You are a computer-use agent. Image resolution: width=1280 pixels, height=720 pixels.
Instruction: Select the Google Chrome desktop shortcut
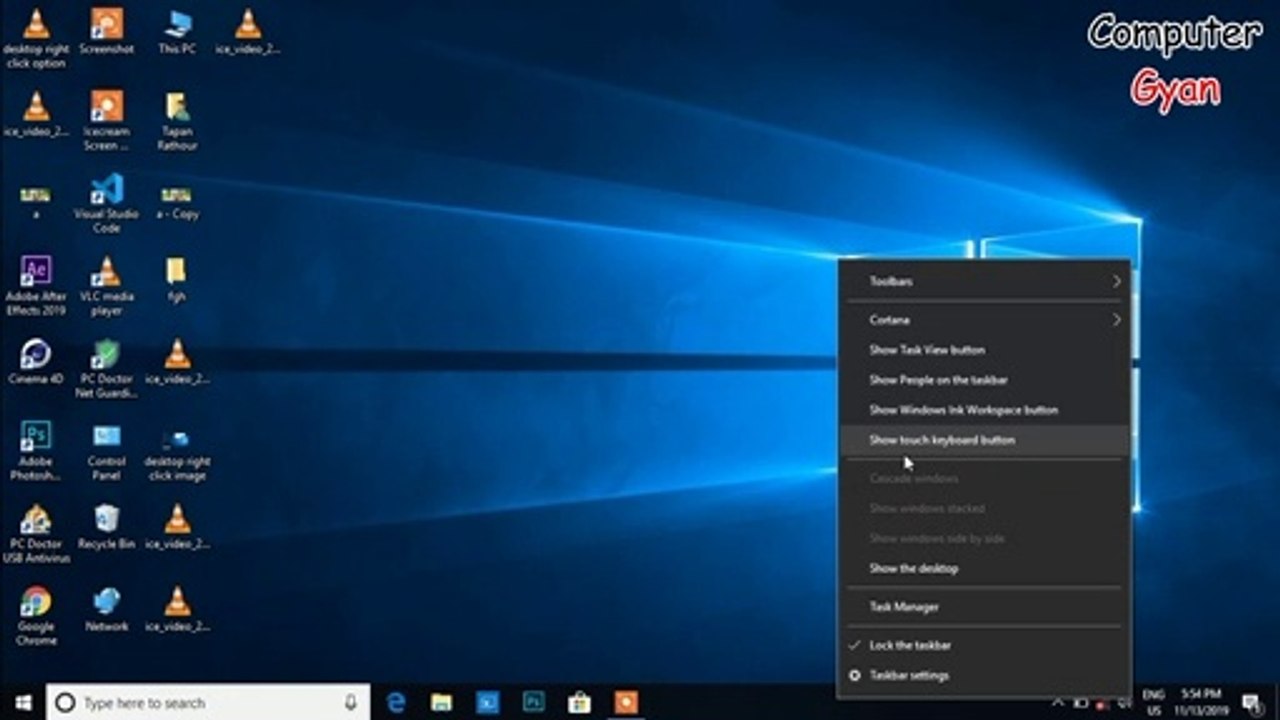pyautogui.click(x=36, y=616)
